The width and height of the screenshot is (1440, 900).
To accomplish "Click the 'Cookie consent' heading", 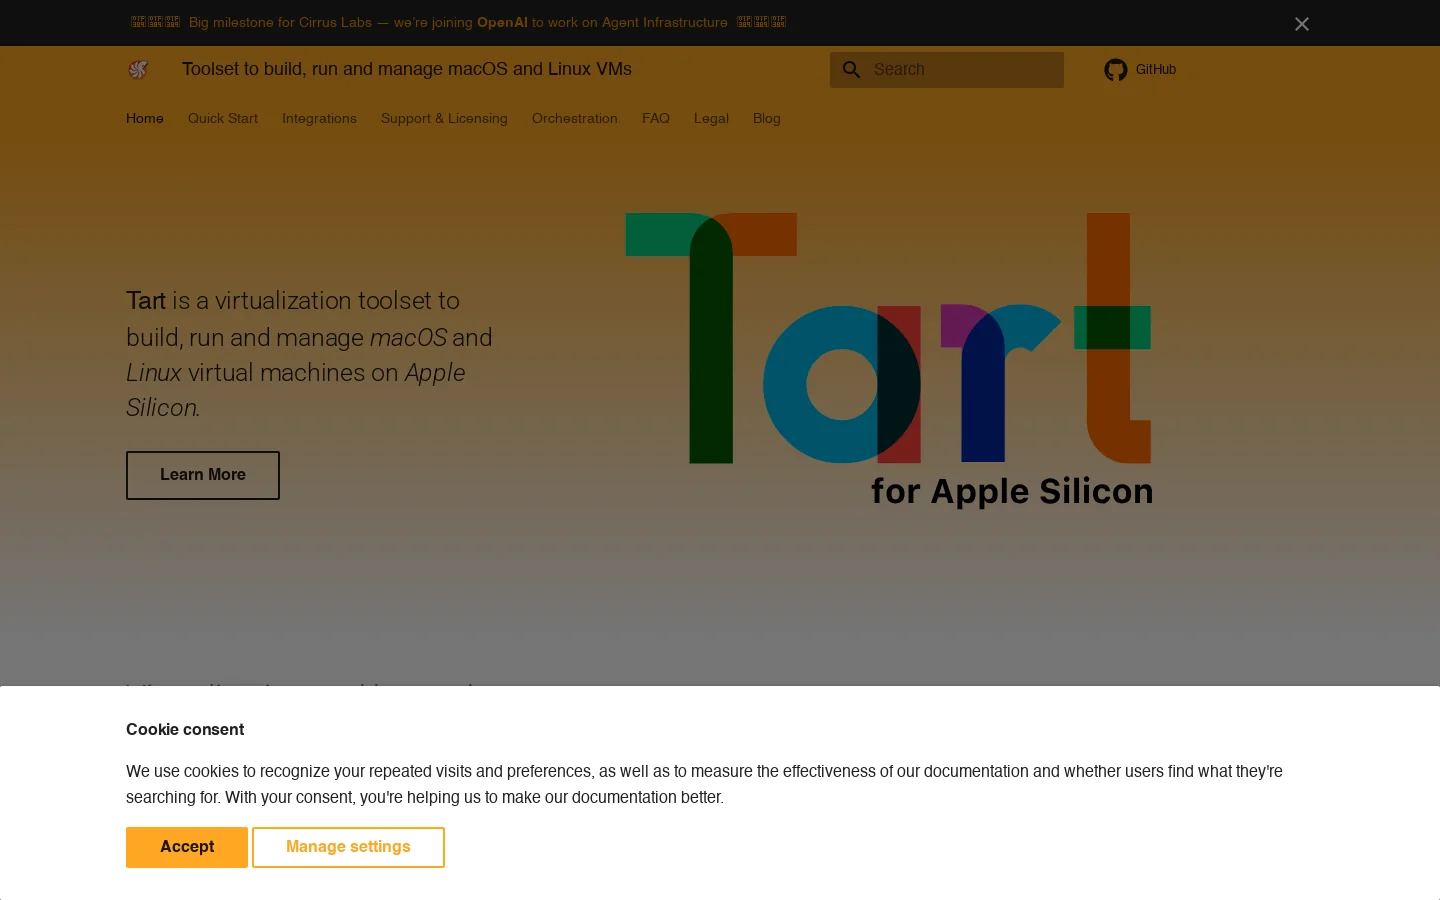I will (x=185, y=729).
